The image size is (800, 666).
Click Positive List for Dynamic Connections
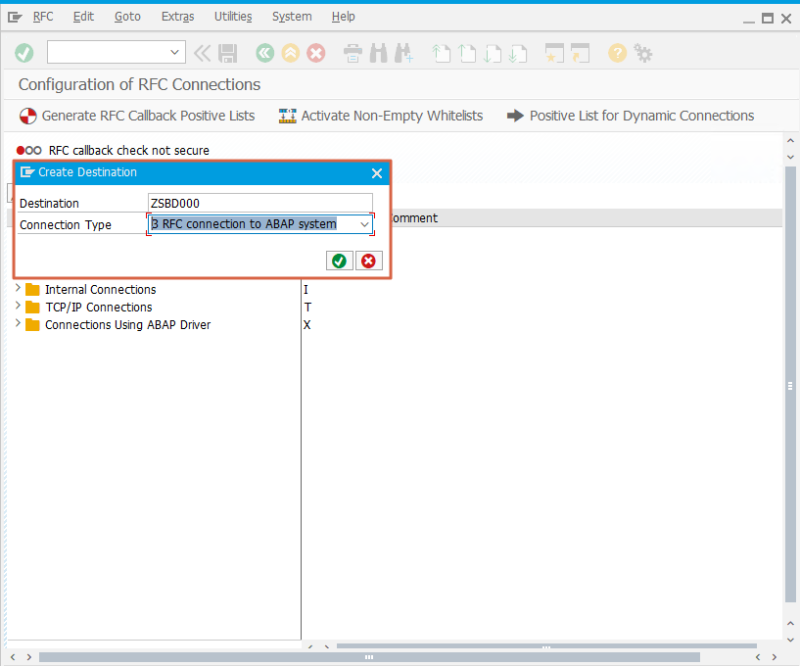[x=631, y=116]
